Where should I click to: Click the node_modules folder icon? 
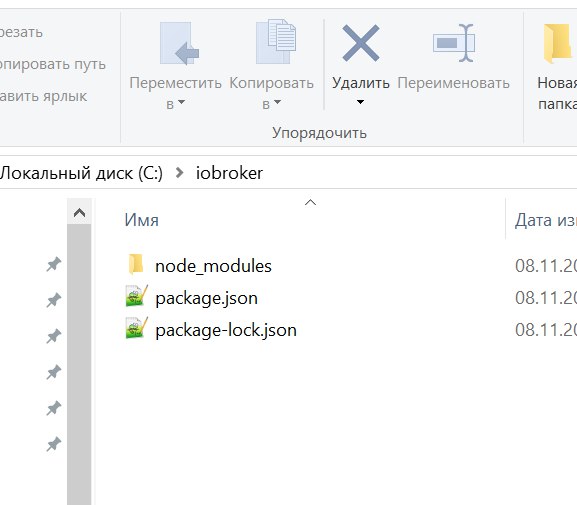(136, 264)
